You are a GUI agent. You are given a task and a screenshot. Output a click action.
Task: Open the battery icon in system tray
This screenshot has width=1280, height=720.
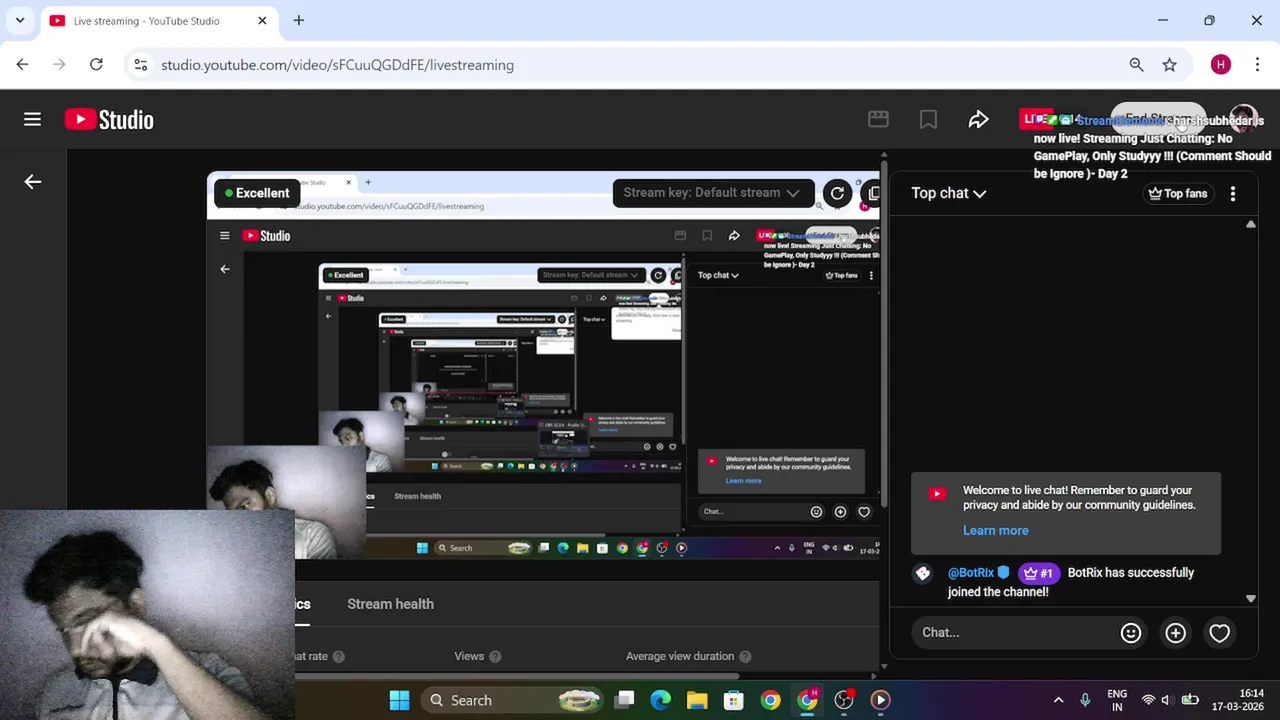click(x=1190, y=700)
